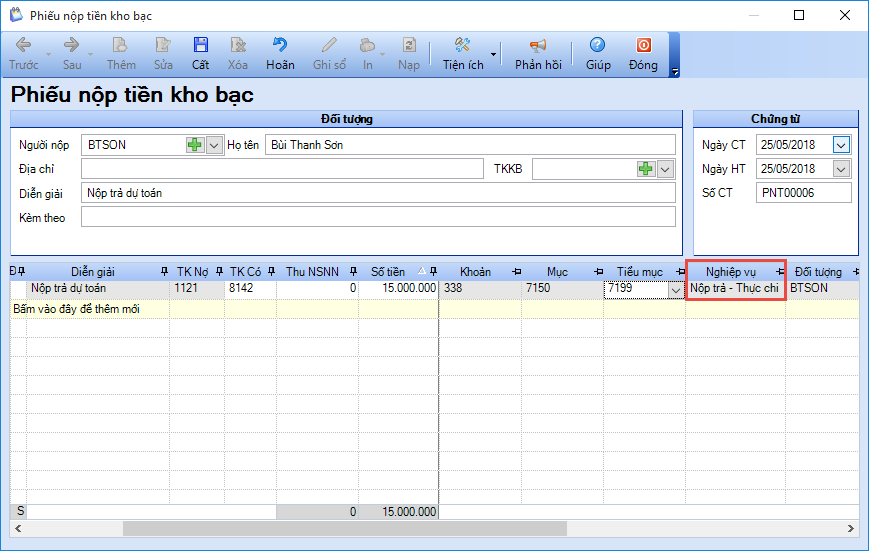This screenshot has width=869, height=551.
Task: Pin the Mục column
Action: (x=599, y=272)
